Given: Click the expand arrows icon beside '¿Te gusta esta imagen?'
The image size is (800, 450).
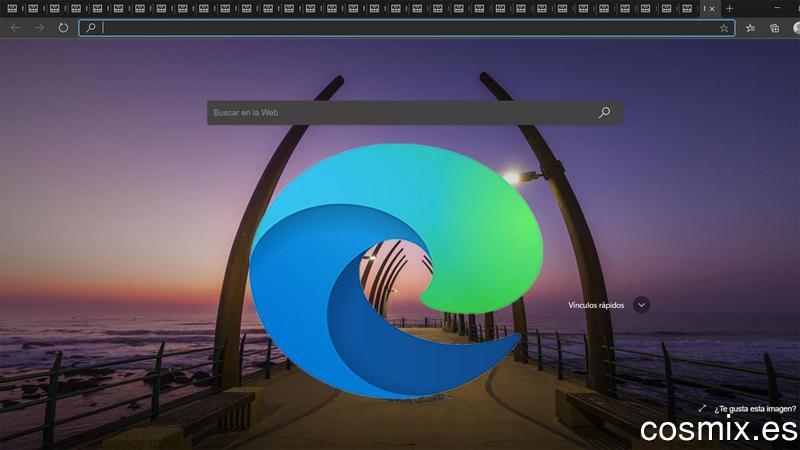Looking at the screenshot, I should tap(702, 408).
